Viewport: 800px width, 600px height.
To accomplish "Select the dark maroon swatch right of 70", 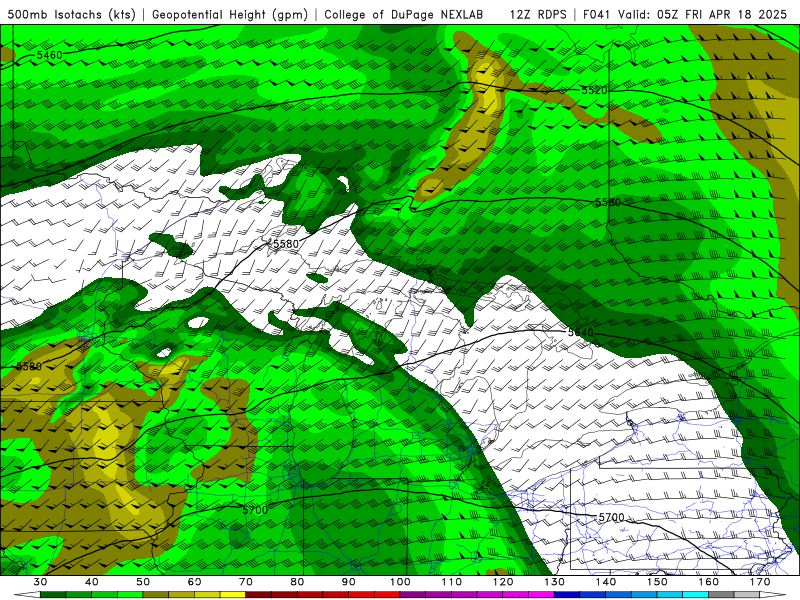I will pyautogui.click(x=259, y=595).
